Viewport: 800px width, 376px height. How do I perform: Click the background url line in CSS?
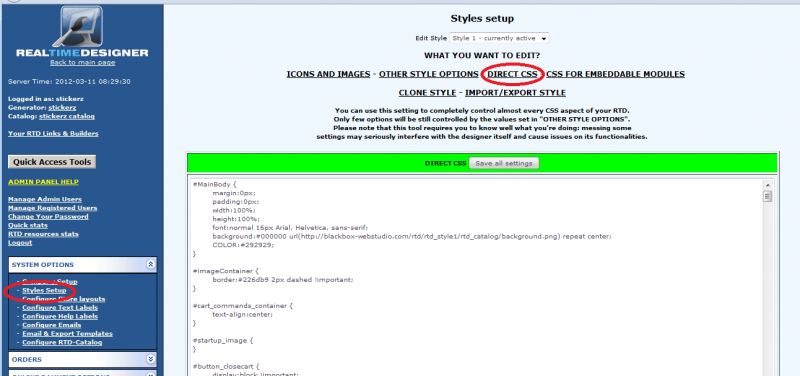click(412, 236)
